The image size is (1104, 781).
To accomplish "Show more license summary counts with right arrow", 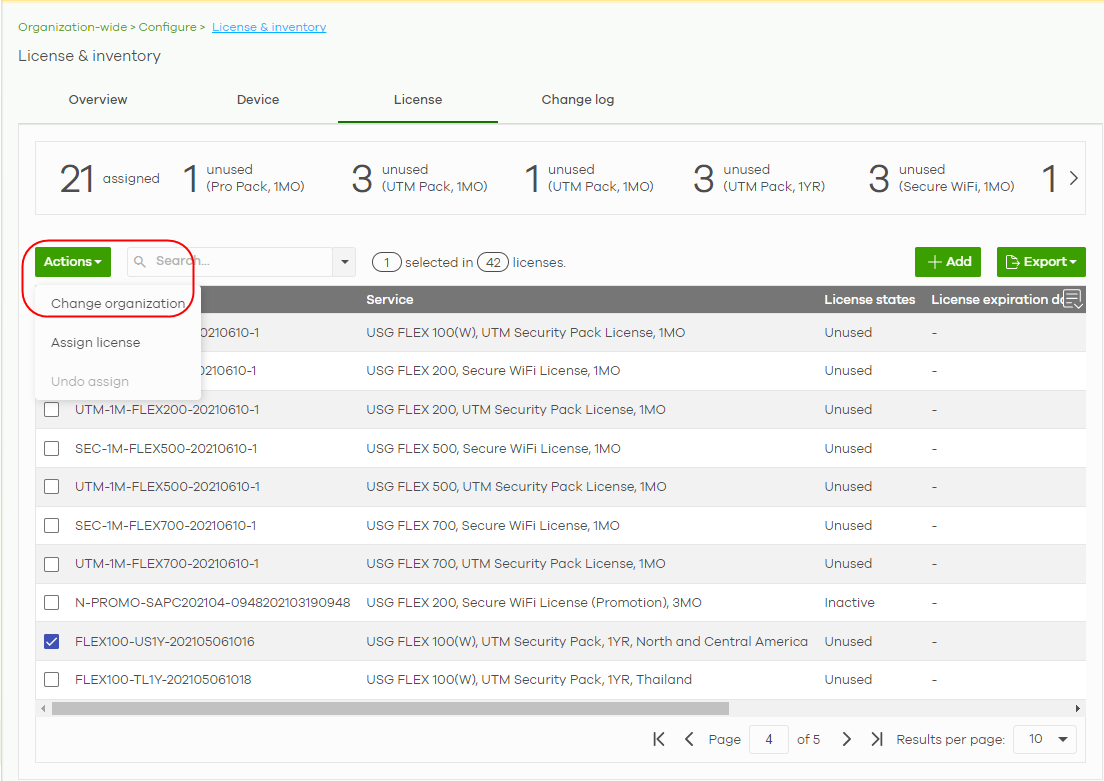I will [1073, 178].
